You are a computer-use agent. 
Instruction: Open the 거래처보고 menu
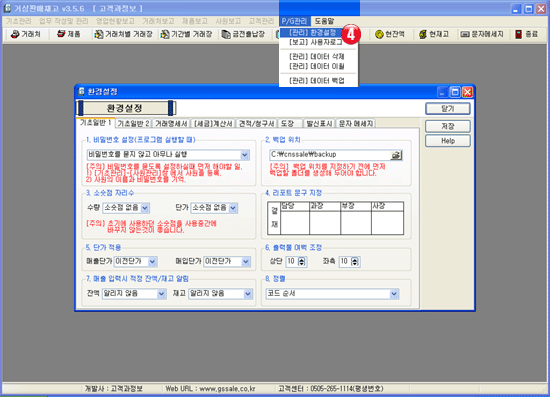click(x=158, y=21)
